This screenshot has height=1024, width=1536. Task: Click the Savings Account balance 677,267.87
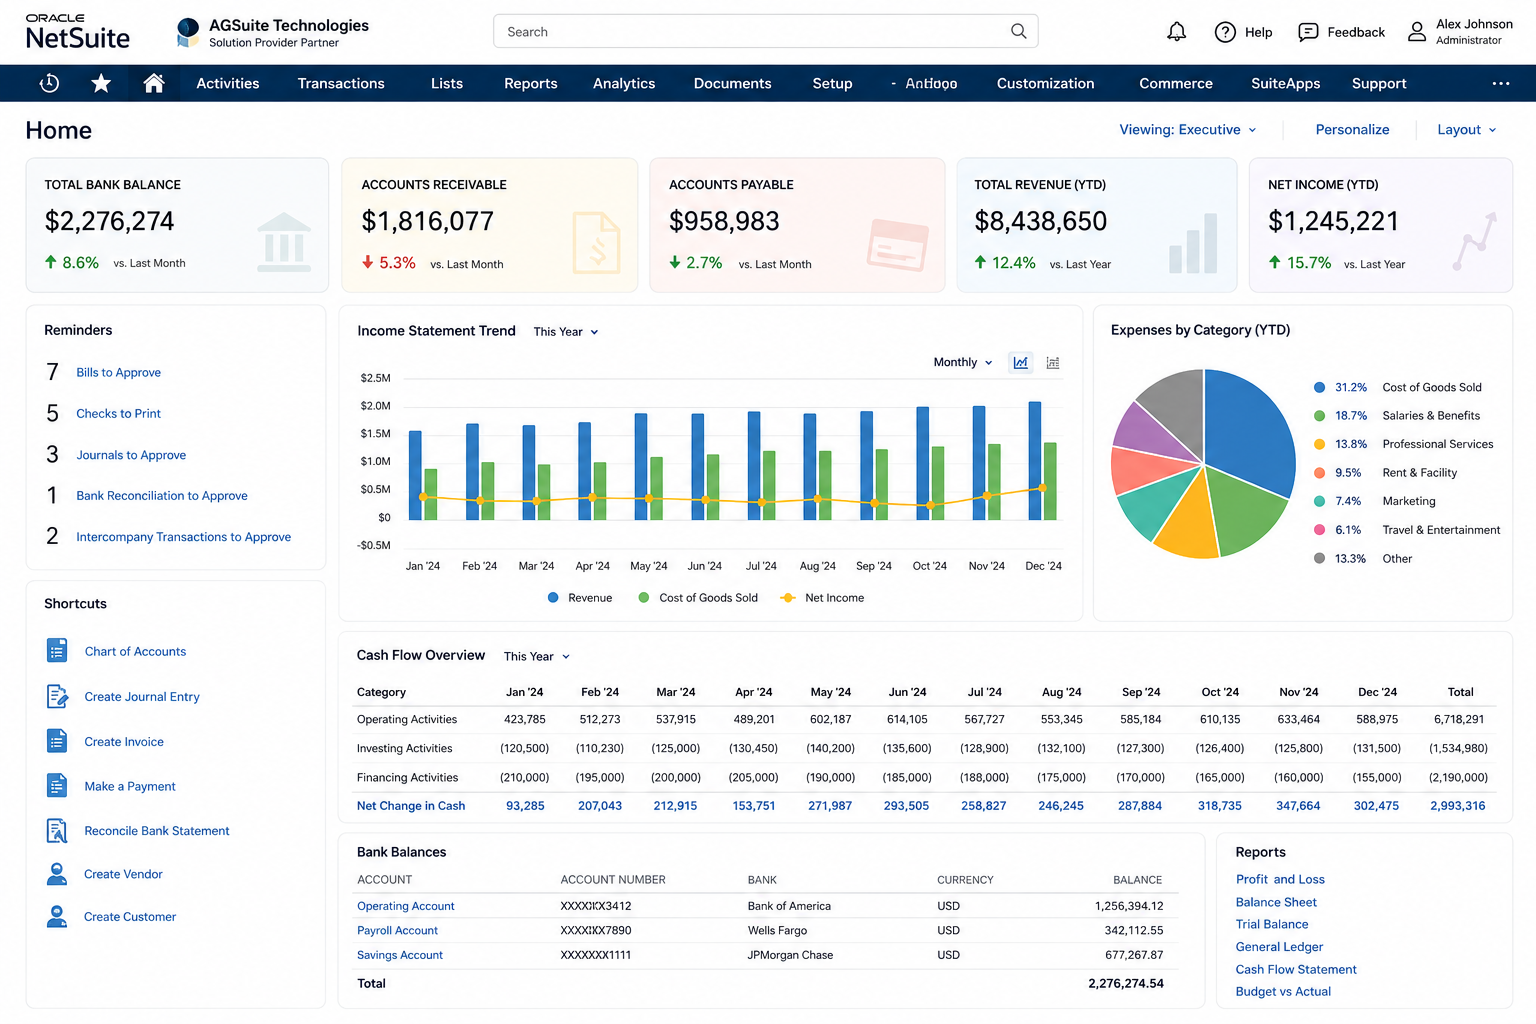tap(1134, 955)
